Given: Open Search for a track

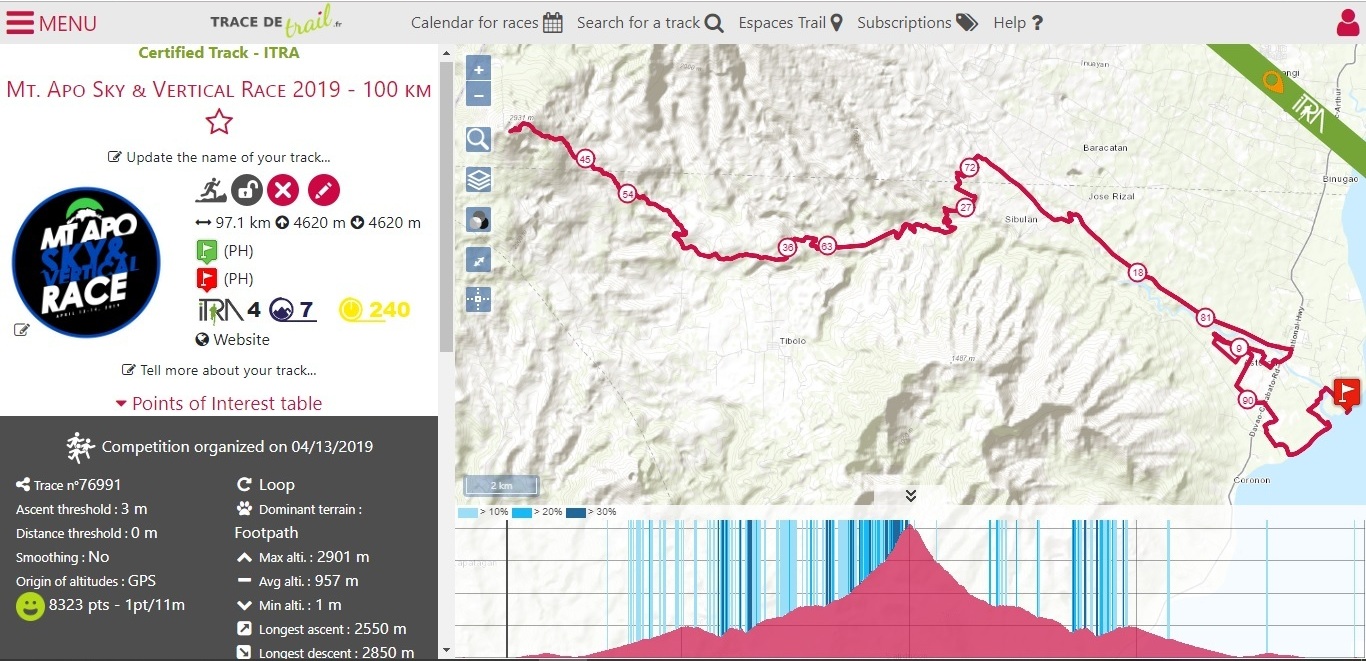Looking at the screenshot, I should tap(650, 23).
